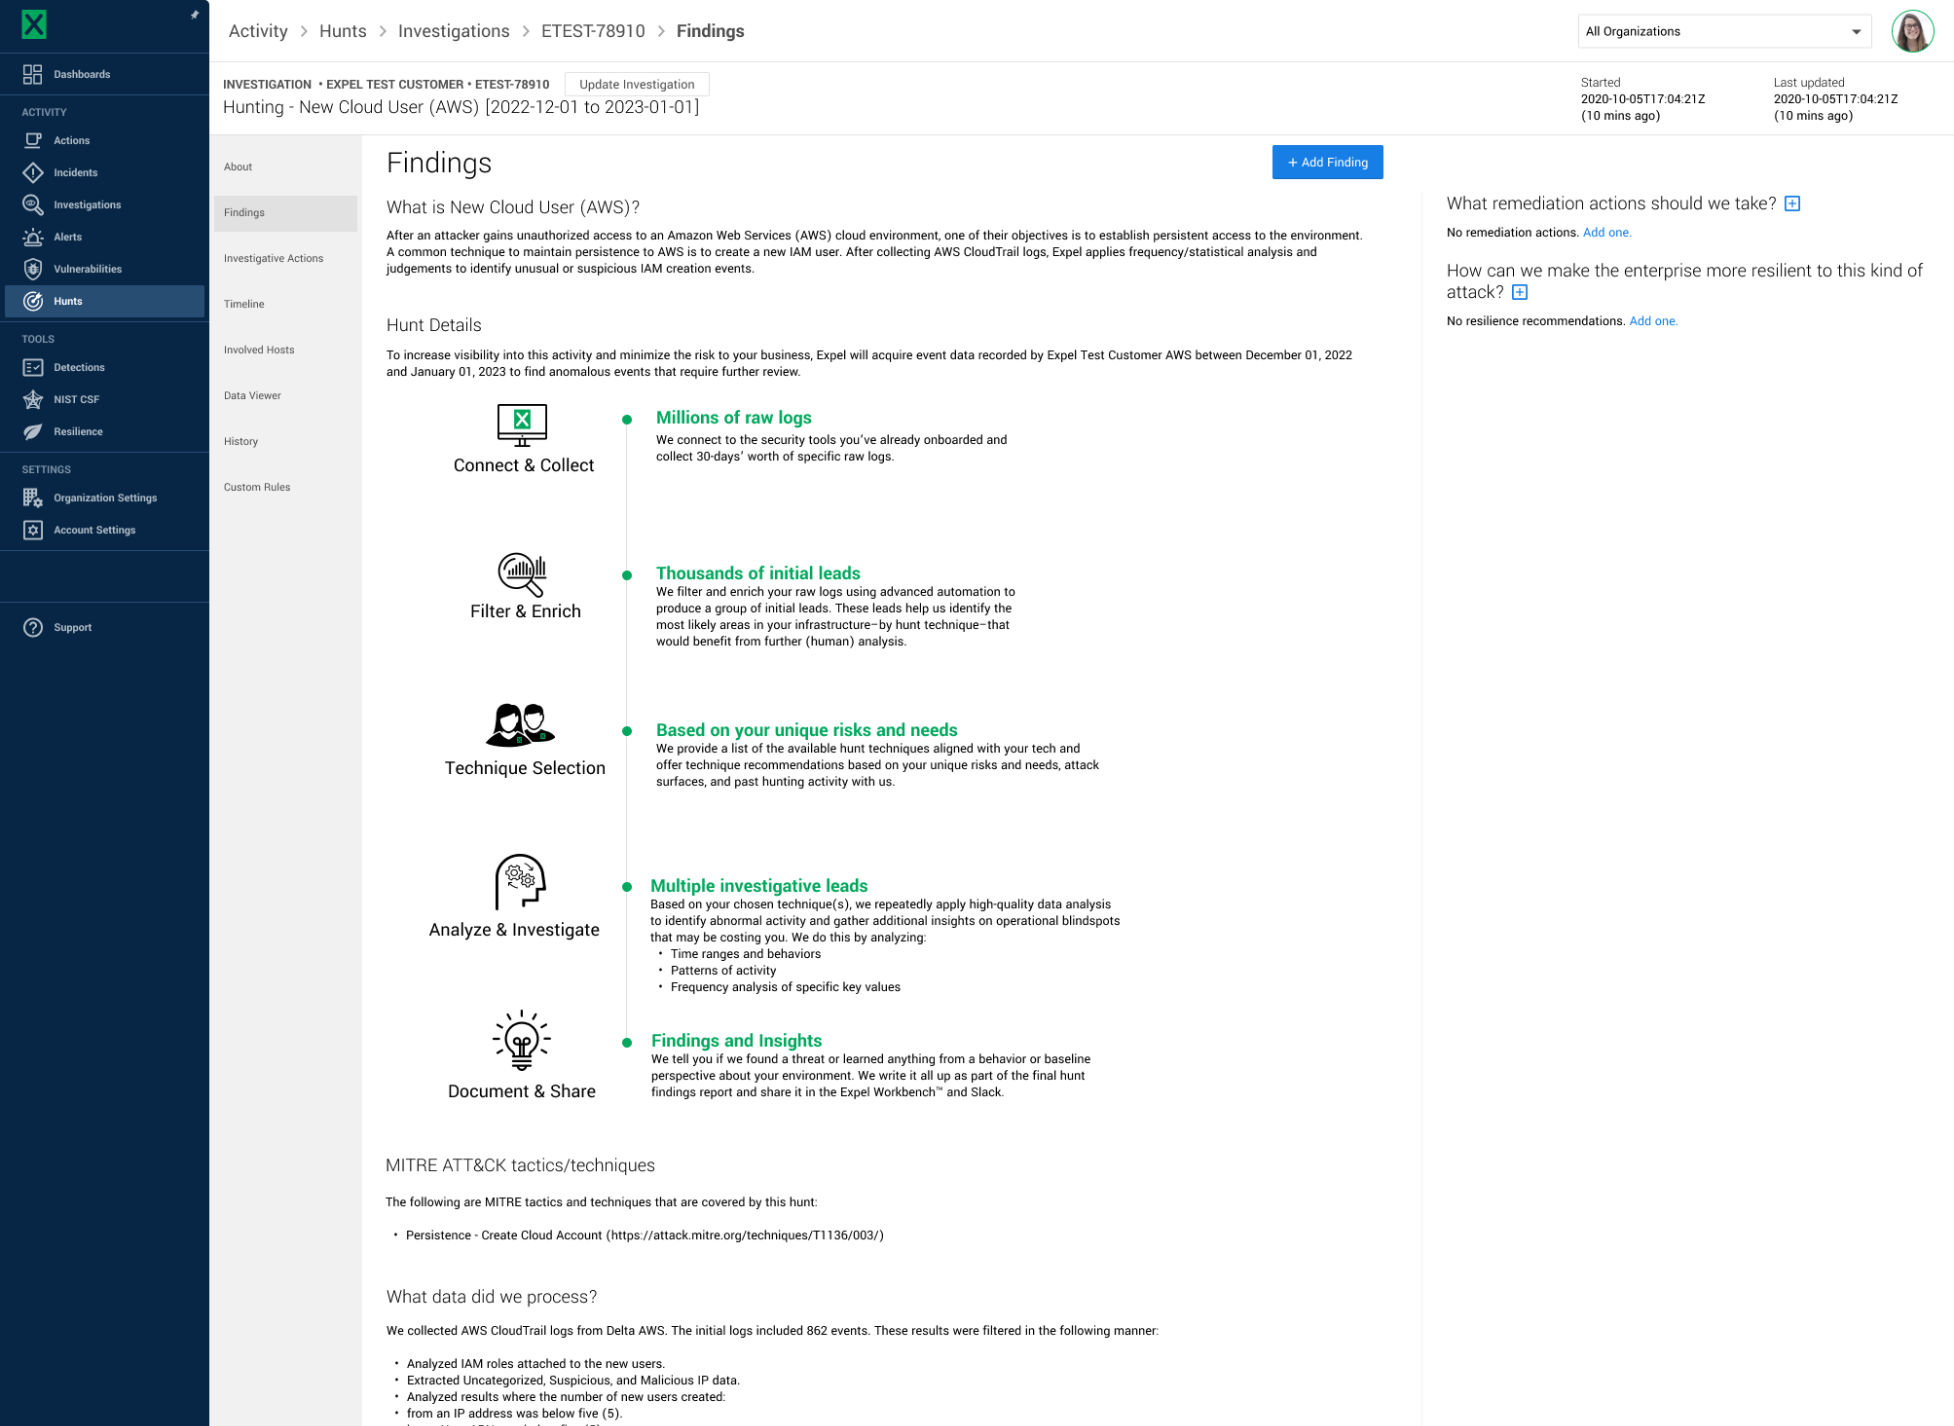
Task: Click the Technique Selection people icon
Action: point(520,724)
